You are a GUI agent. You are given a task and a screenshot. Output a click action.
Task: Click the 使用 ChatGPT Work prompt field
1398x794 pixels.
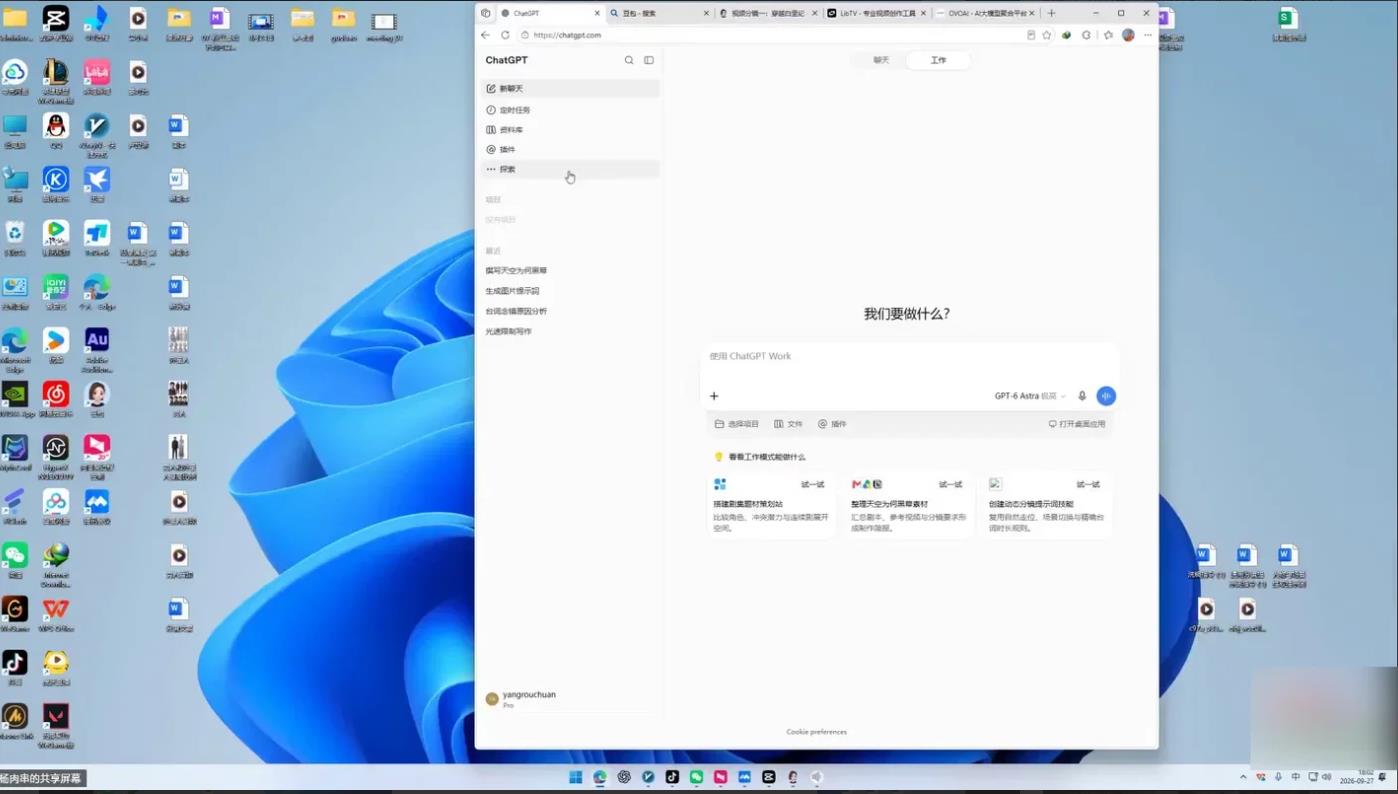tap(908, 356)
